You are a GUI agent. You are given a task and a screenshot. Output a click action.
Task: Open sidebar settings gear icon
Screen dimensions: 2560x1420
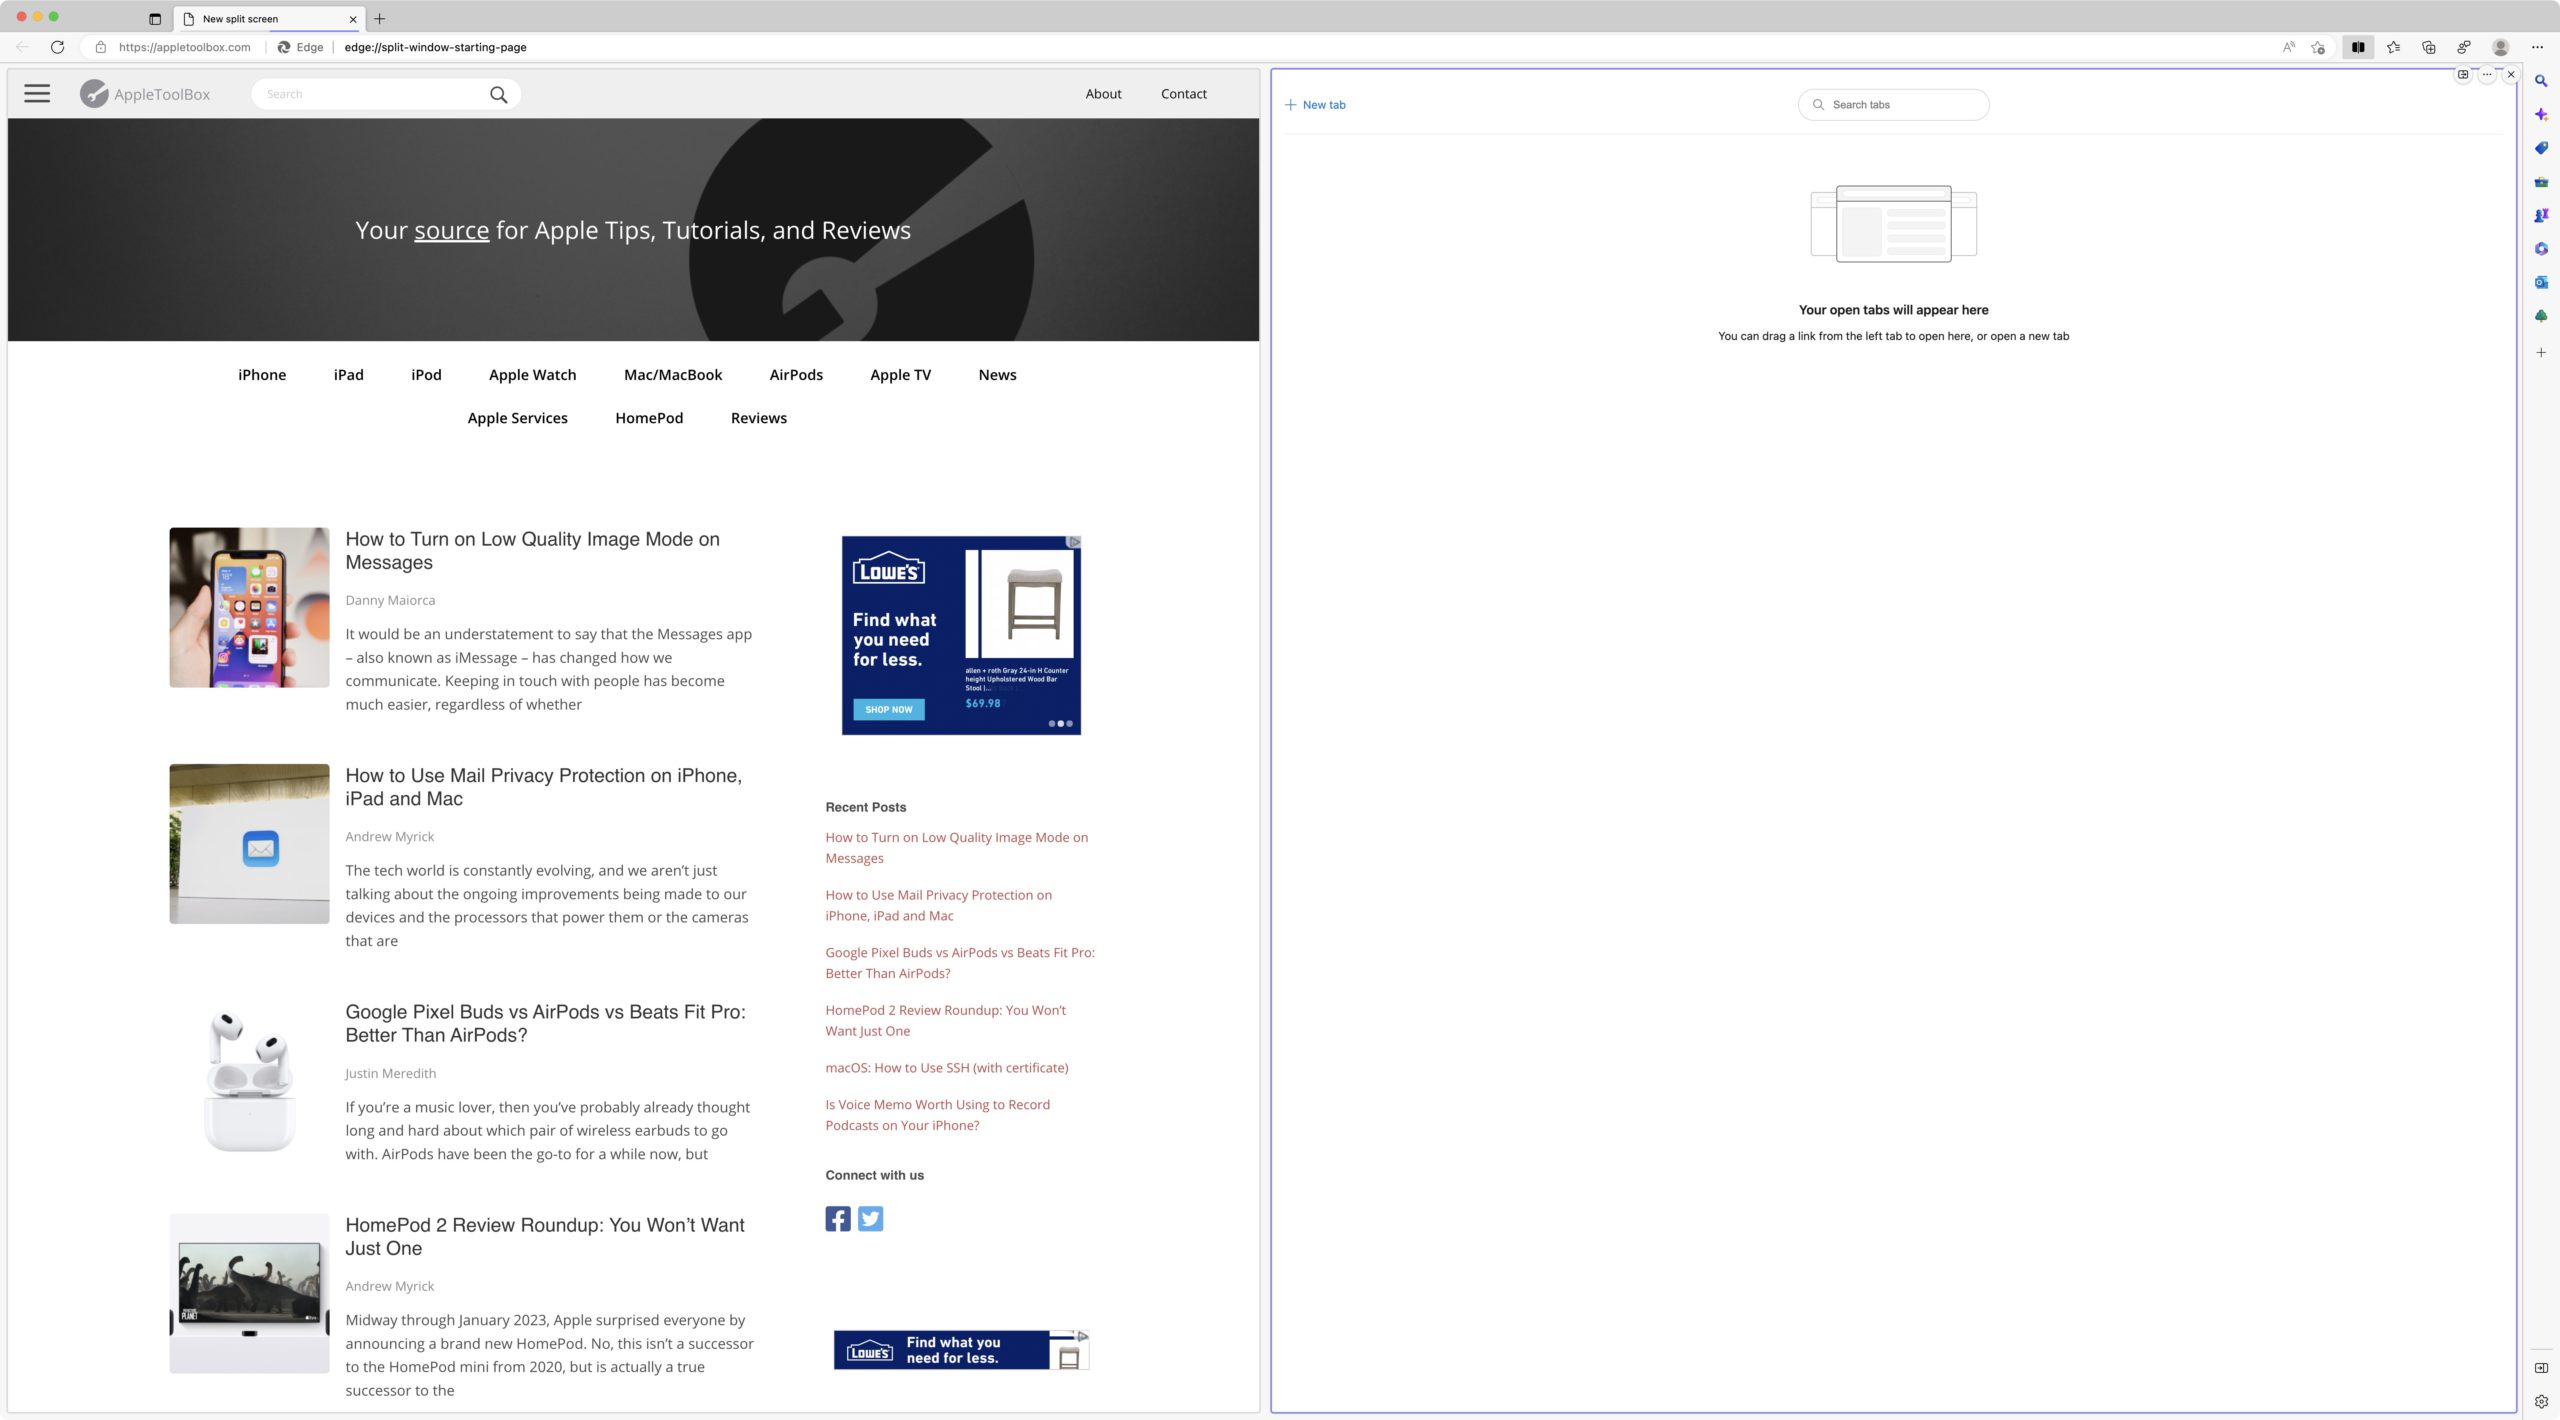click(2541, 1401)
